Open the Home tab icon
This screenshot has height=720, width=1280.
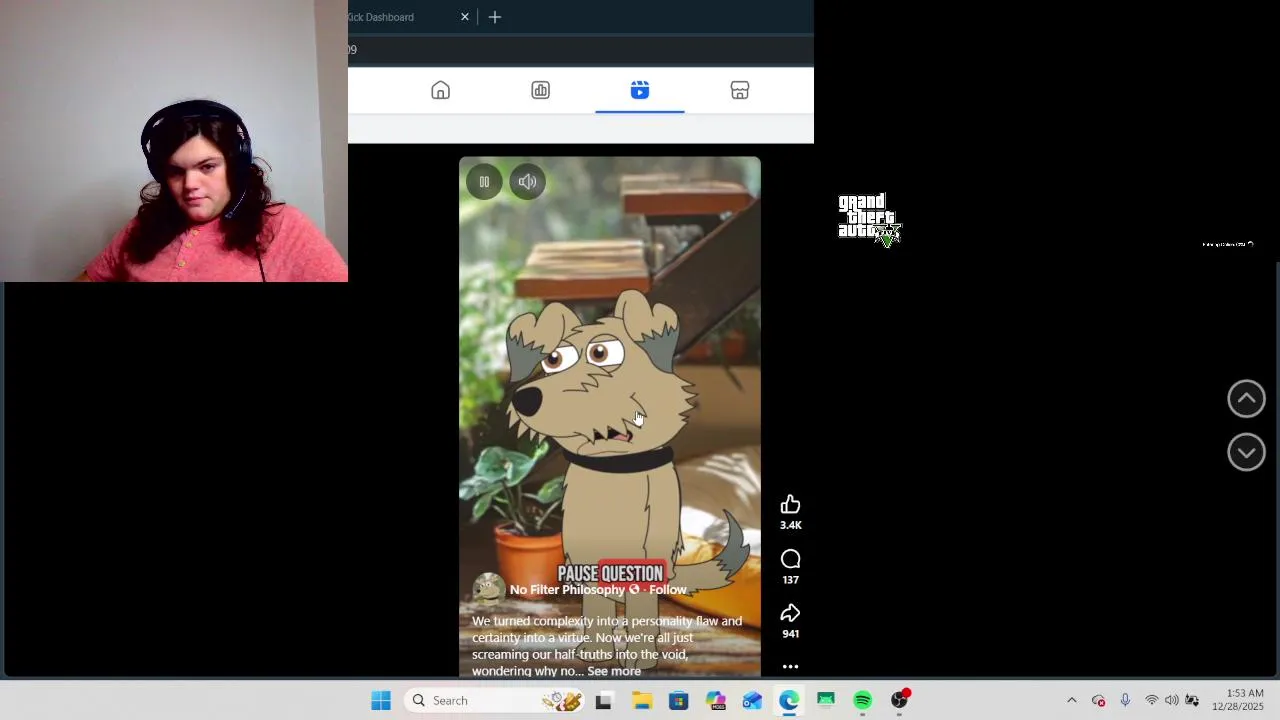click(x=440, y=91)
